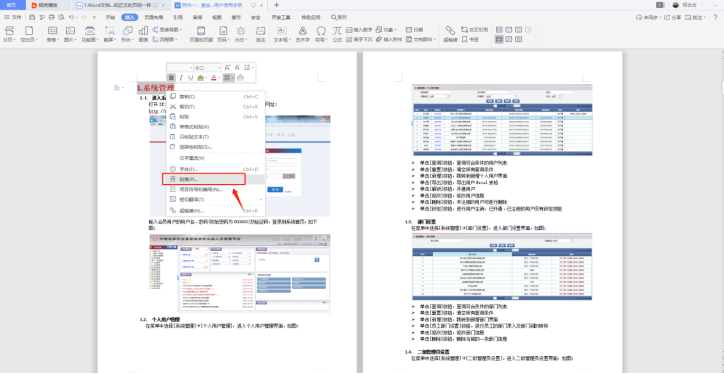Open the header and footer tool

pyautogui.click(x=201, y=34)
